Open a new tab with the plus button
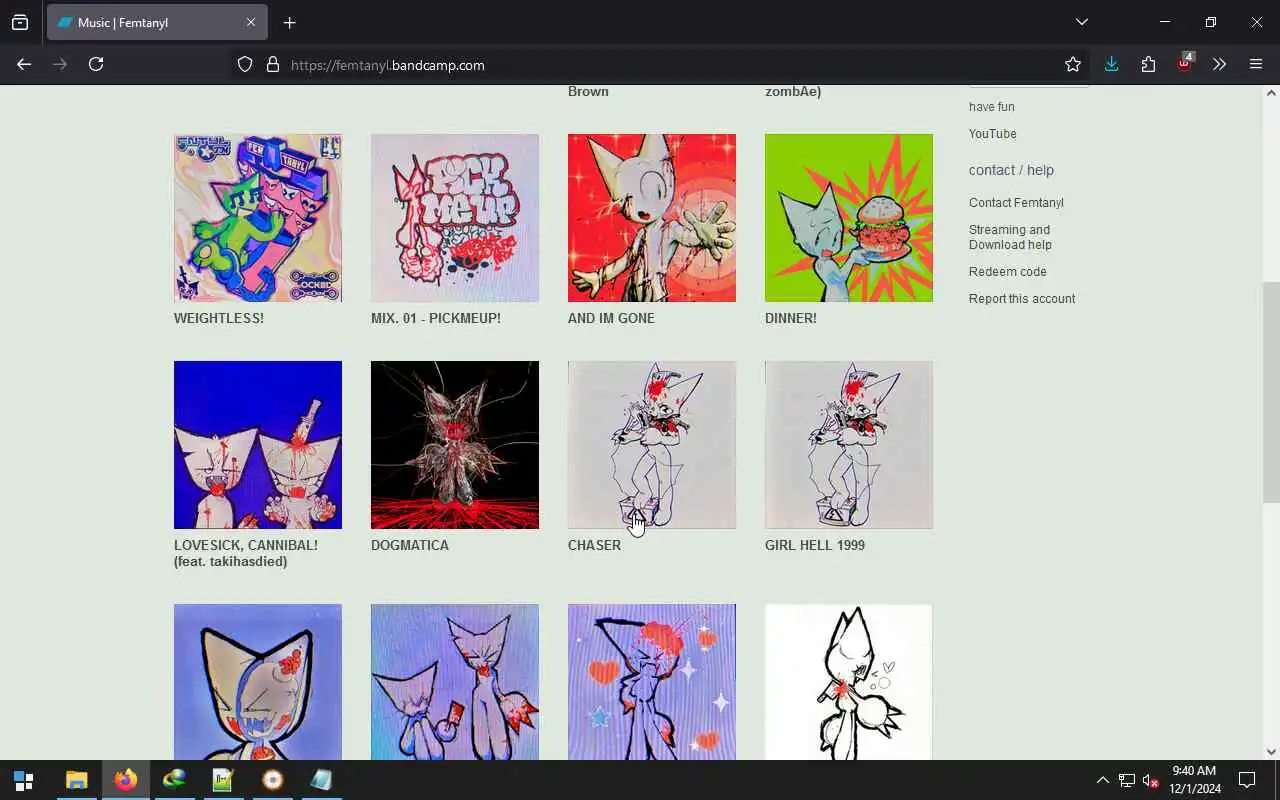This screenshot has width=1280, height=800. (289, 22)
